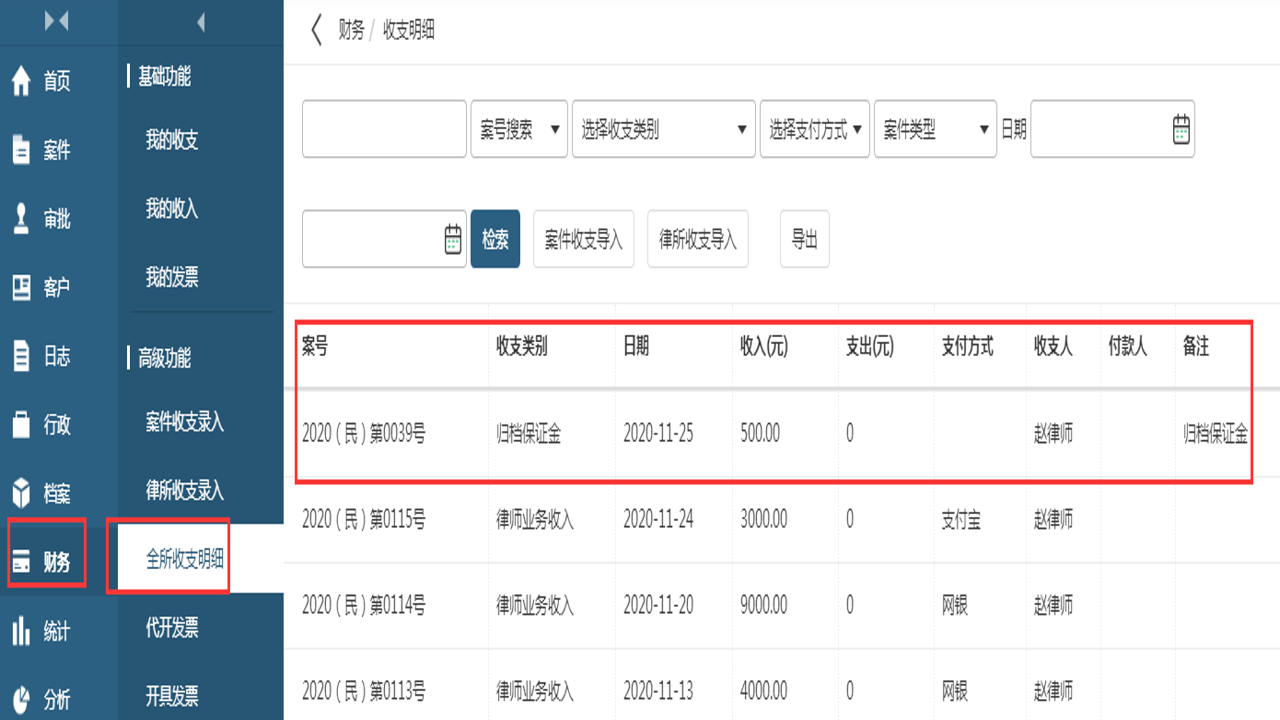This screenshot has height=720, width=1280.
Task: Open 我的收入 in the submenu
Action: (172, 209)
